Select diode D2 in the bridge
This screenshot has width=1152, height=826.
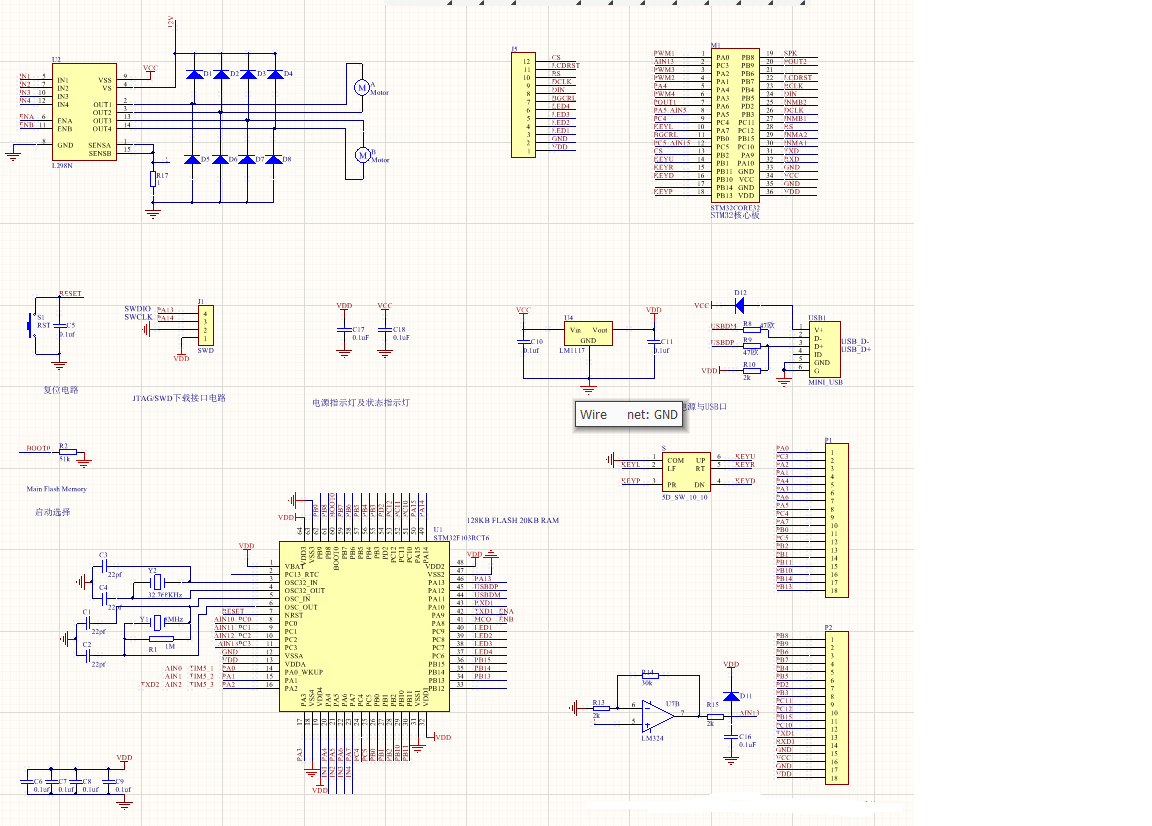click(221, 74)
